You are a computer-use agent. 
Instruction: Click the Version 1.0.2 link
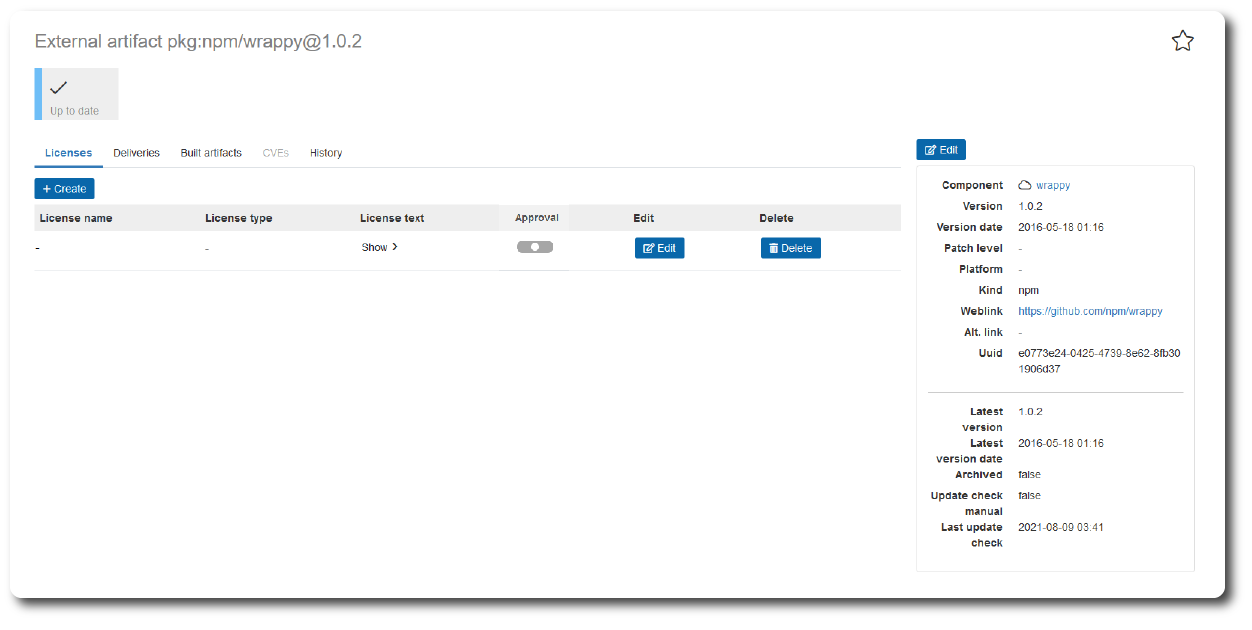pyautogui.click(x=1030, y=206)
